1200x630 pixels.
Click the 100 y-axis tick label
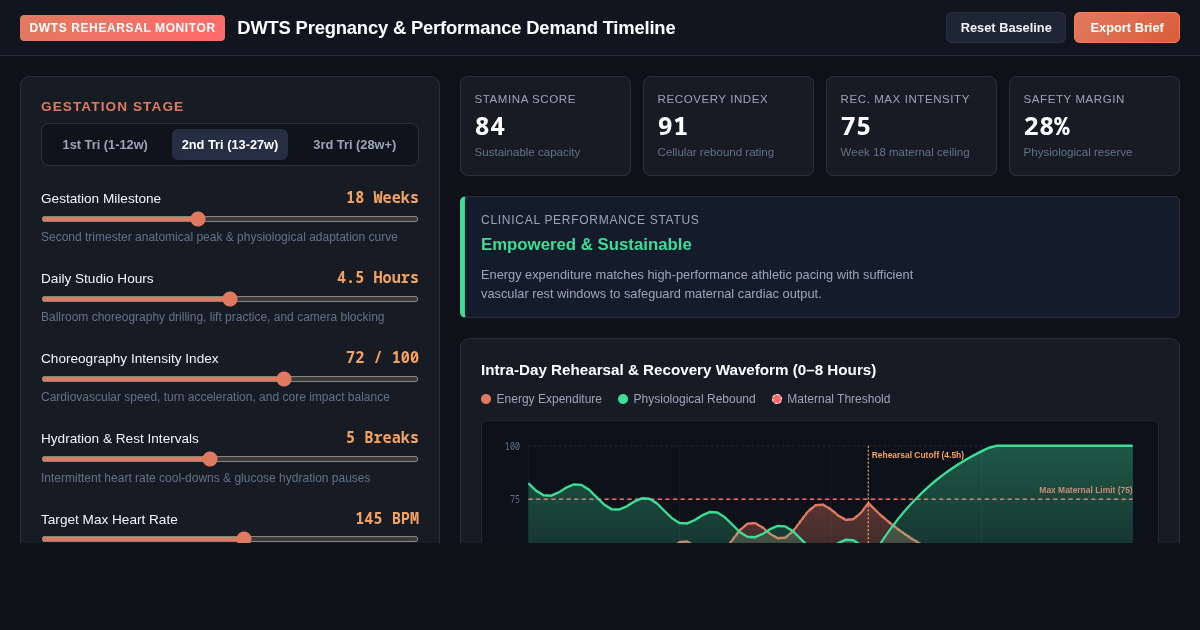click(512, 447)
